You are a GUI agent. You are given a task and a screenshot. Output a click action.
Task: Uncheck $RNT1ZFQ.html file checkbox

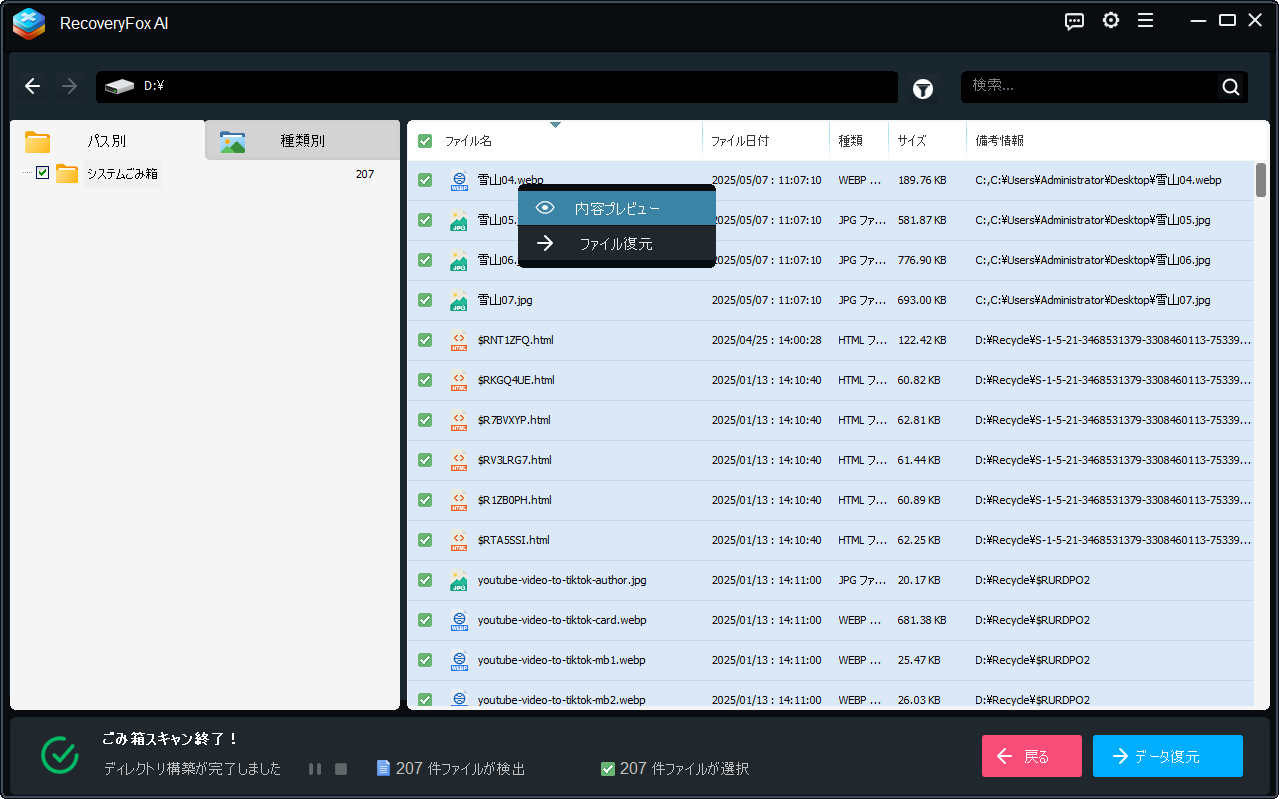pyautogui.click(x=425, y=340)
